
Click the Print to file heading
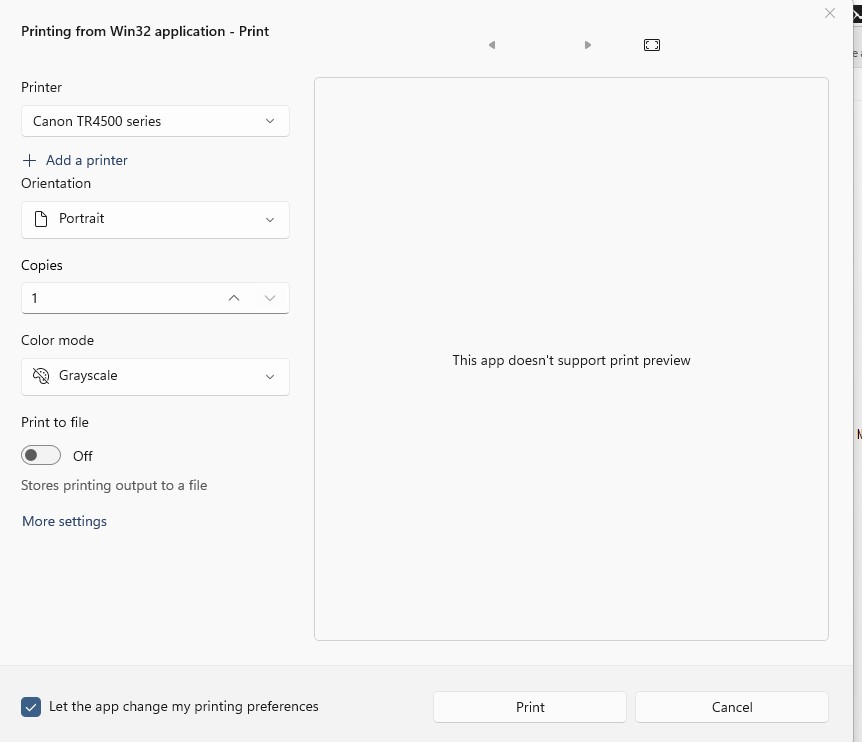[55, 422]
